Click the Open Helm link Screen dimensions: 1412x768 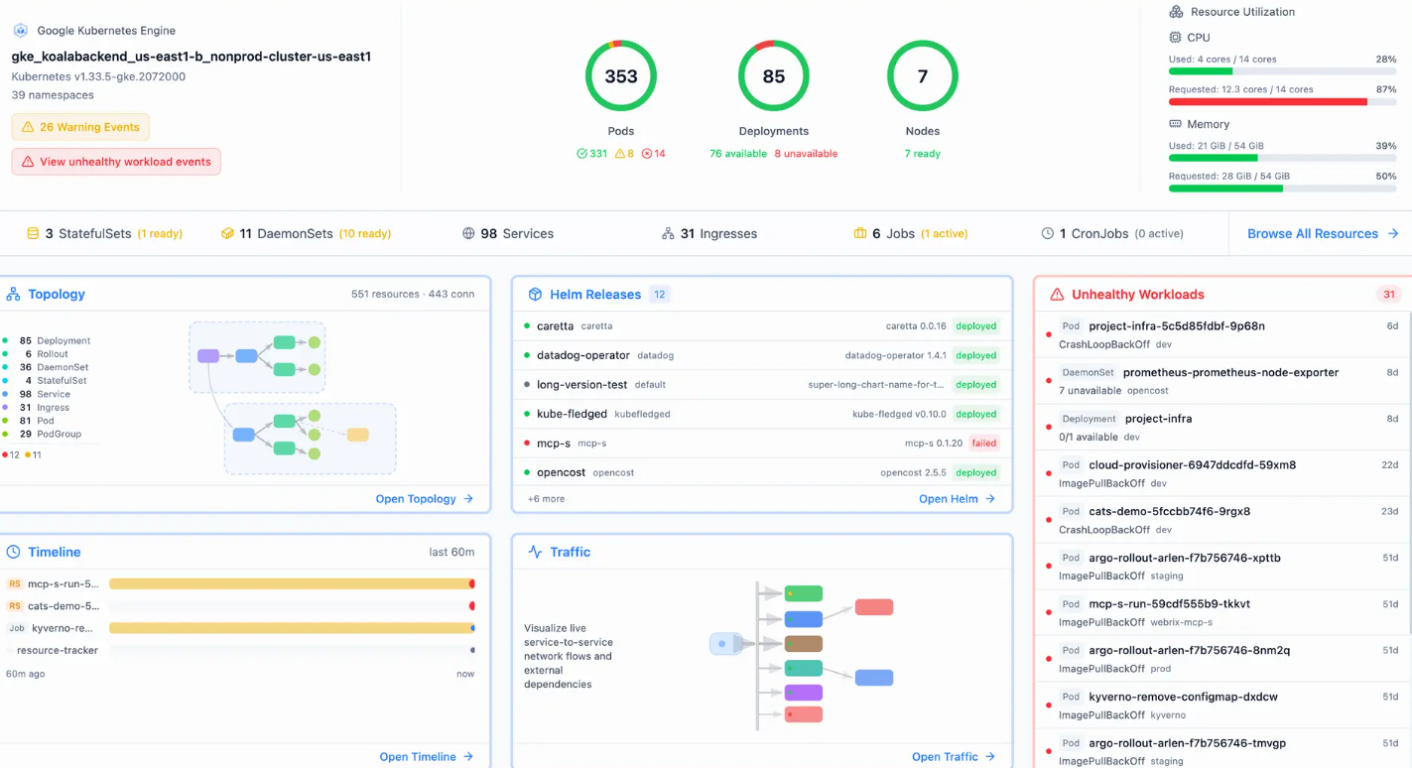coord(957,499)
